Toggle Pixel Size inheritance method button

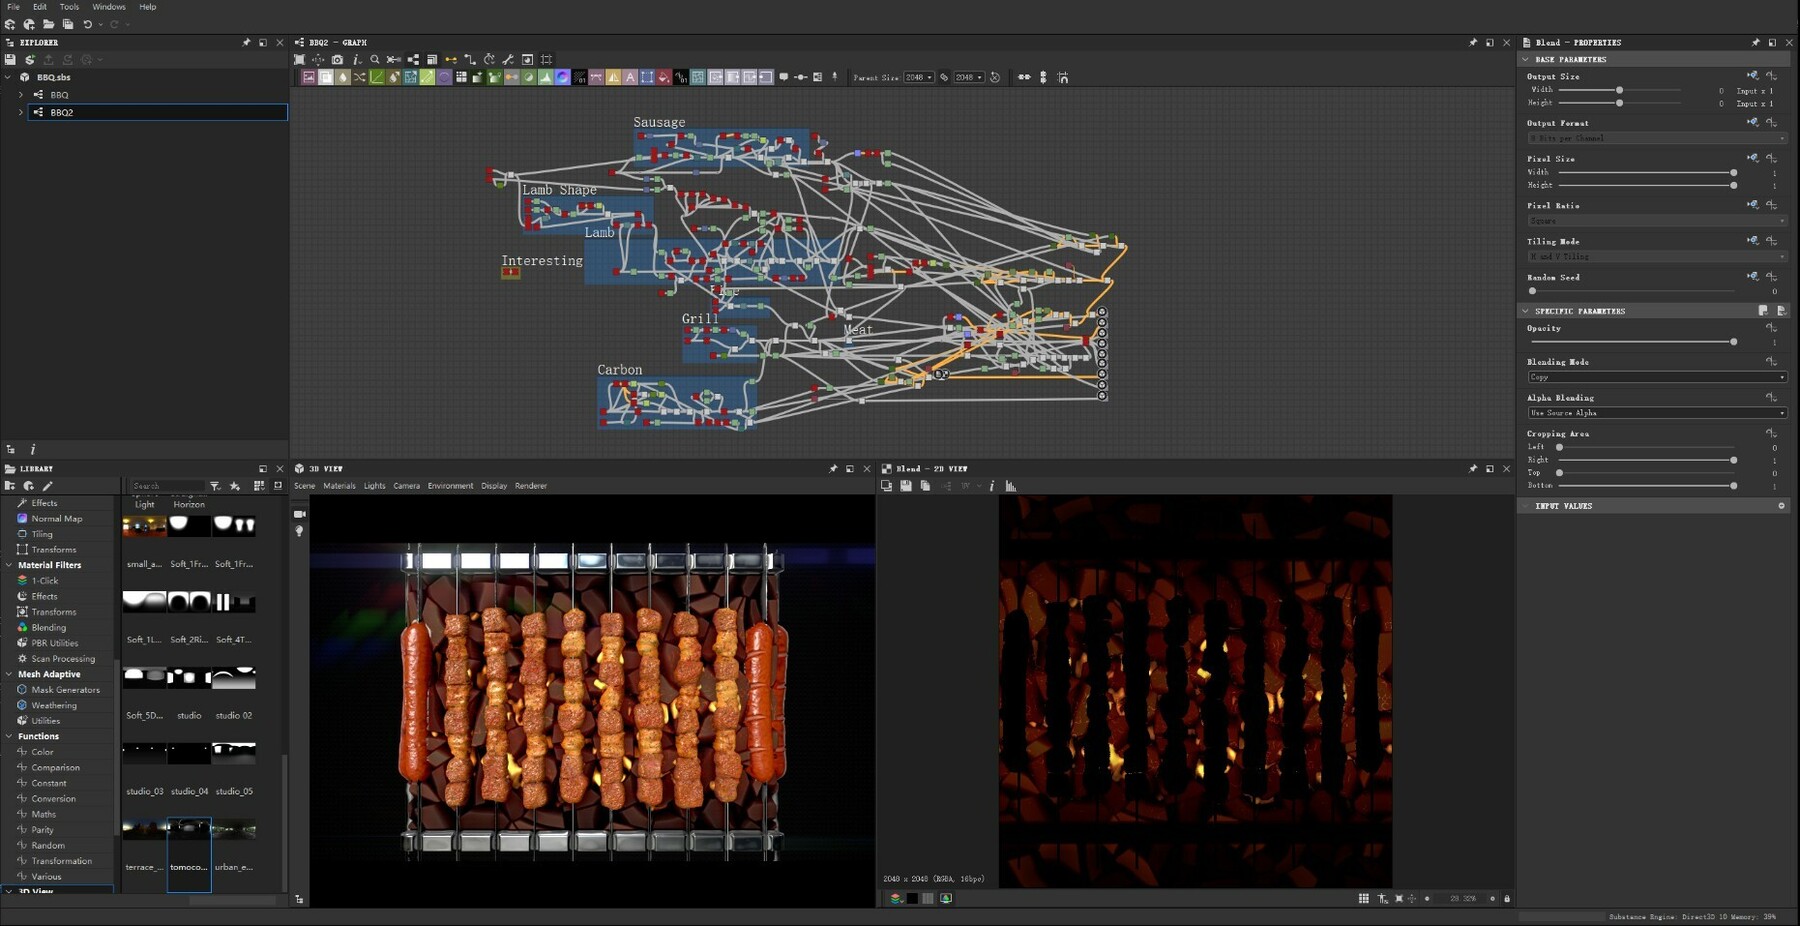pos(1753,158)
